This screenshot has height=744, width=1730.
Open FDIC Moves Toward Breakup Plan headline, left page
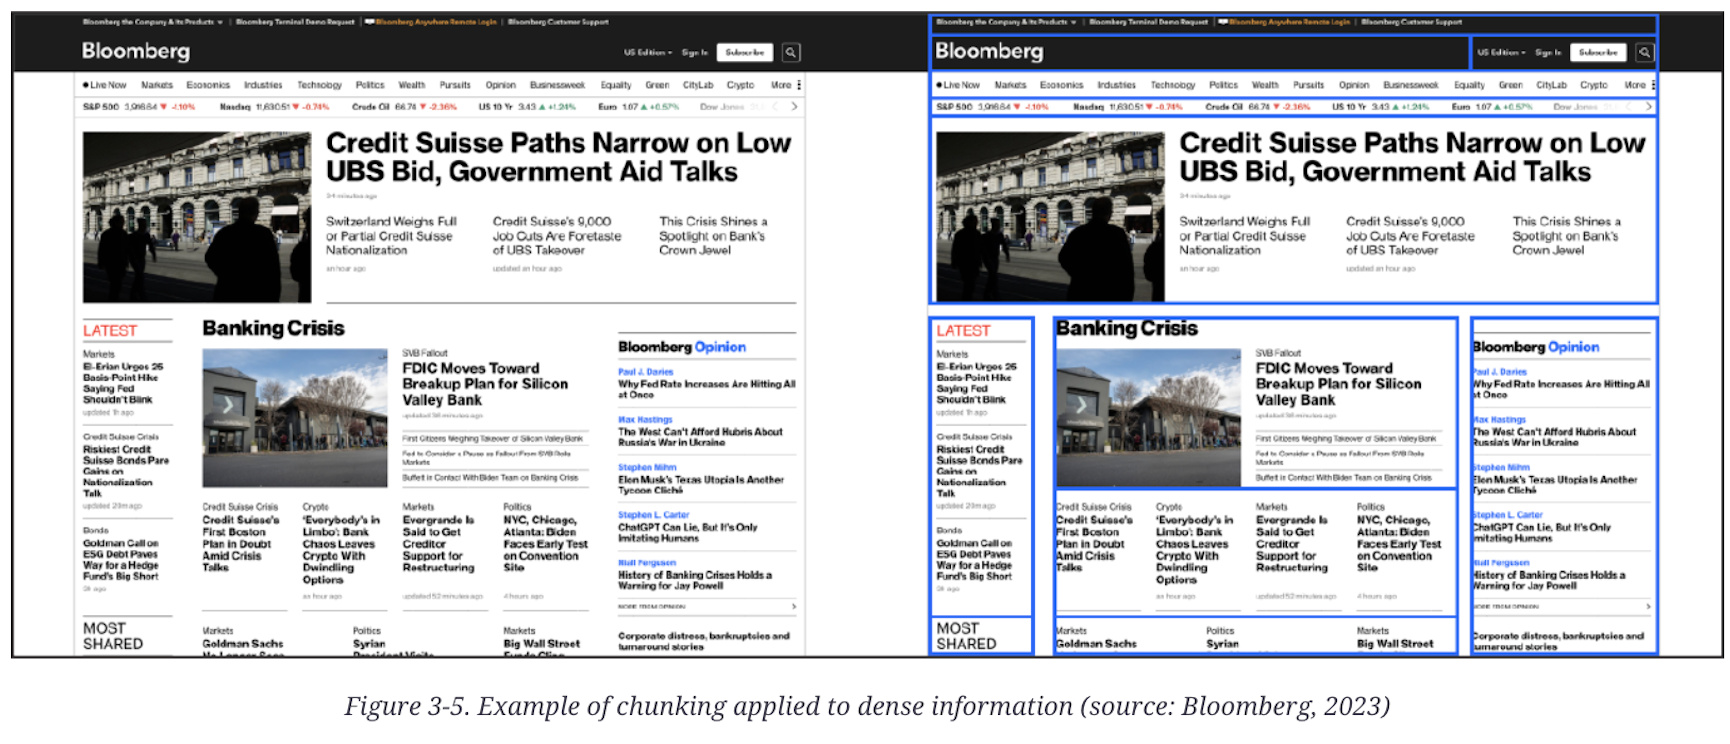point(484,384)
